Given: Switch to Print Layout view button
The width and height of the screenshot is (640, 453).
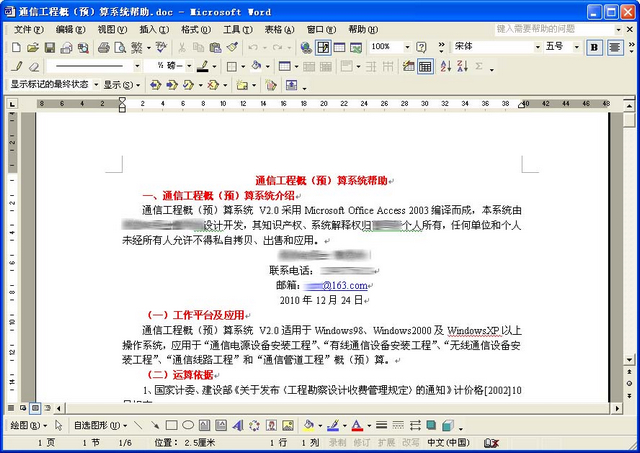Looking at the screenshot, I should 36,407.
